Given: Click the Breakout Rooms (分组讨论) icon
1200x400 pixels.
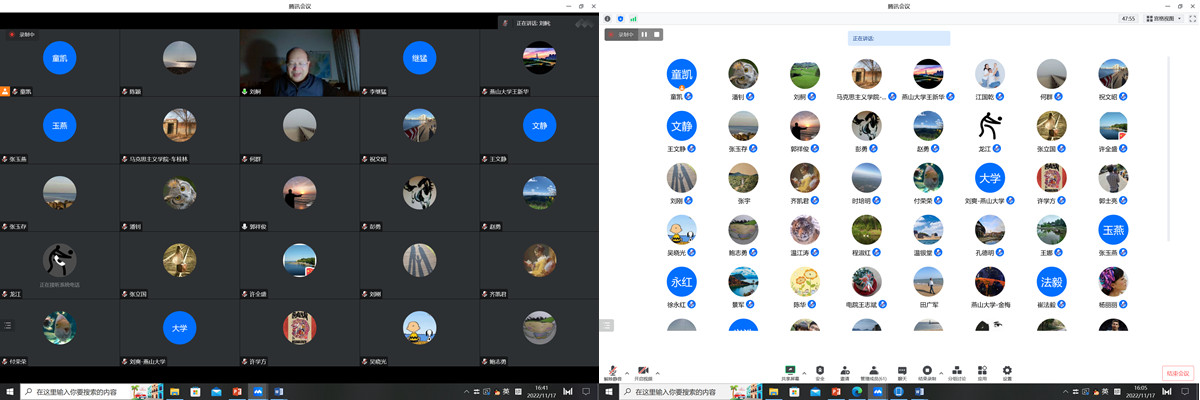Looking at the screenshot, I should (955, 371).
